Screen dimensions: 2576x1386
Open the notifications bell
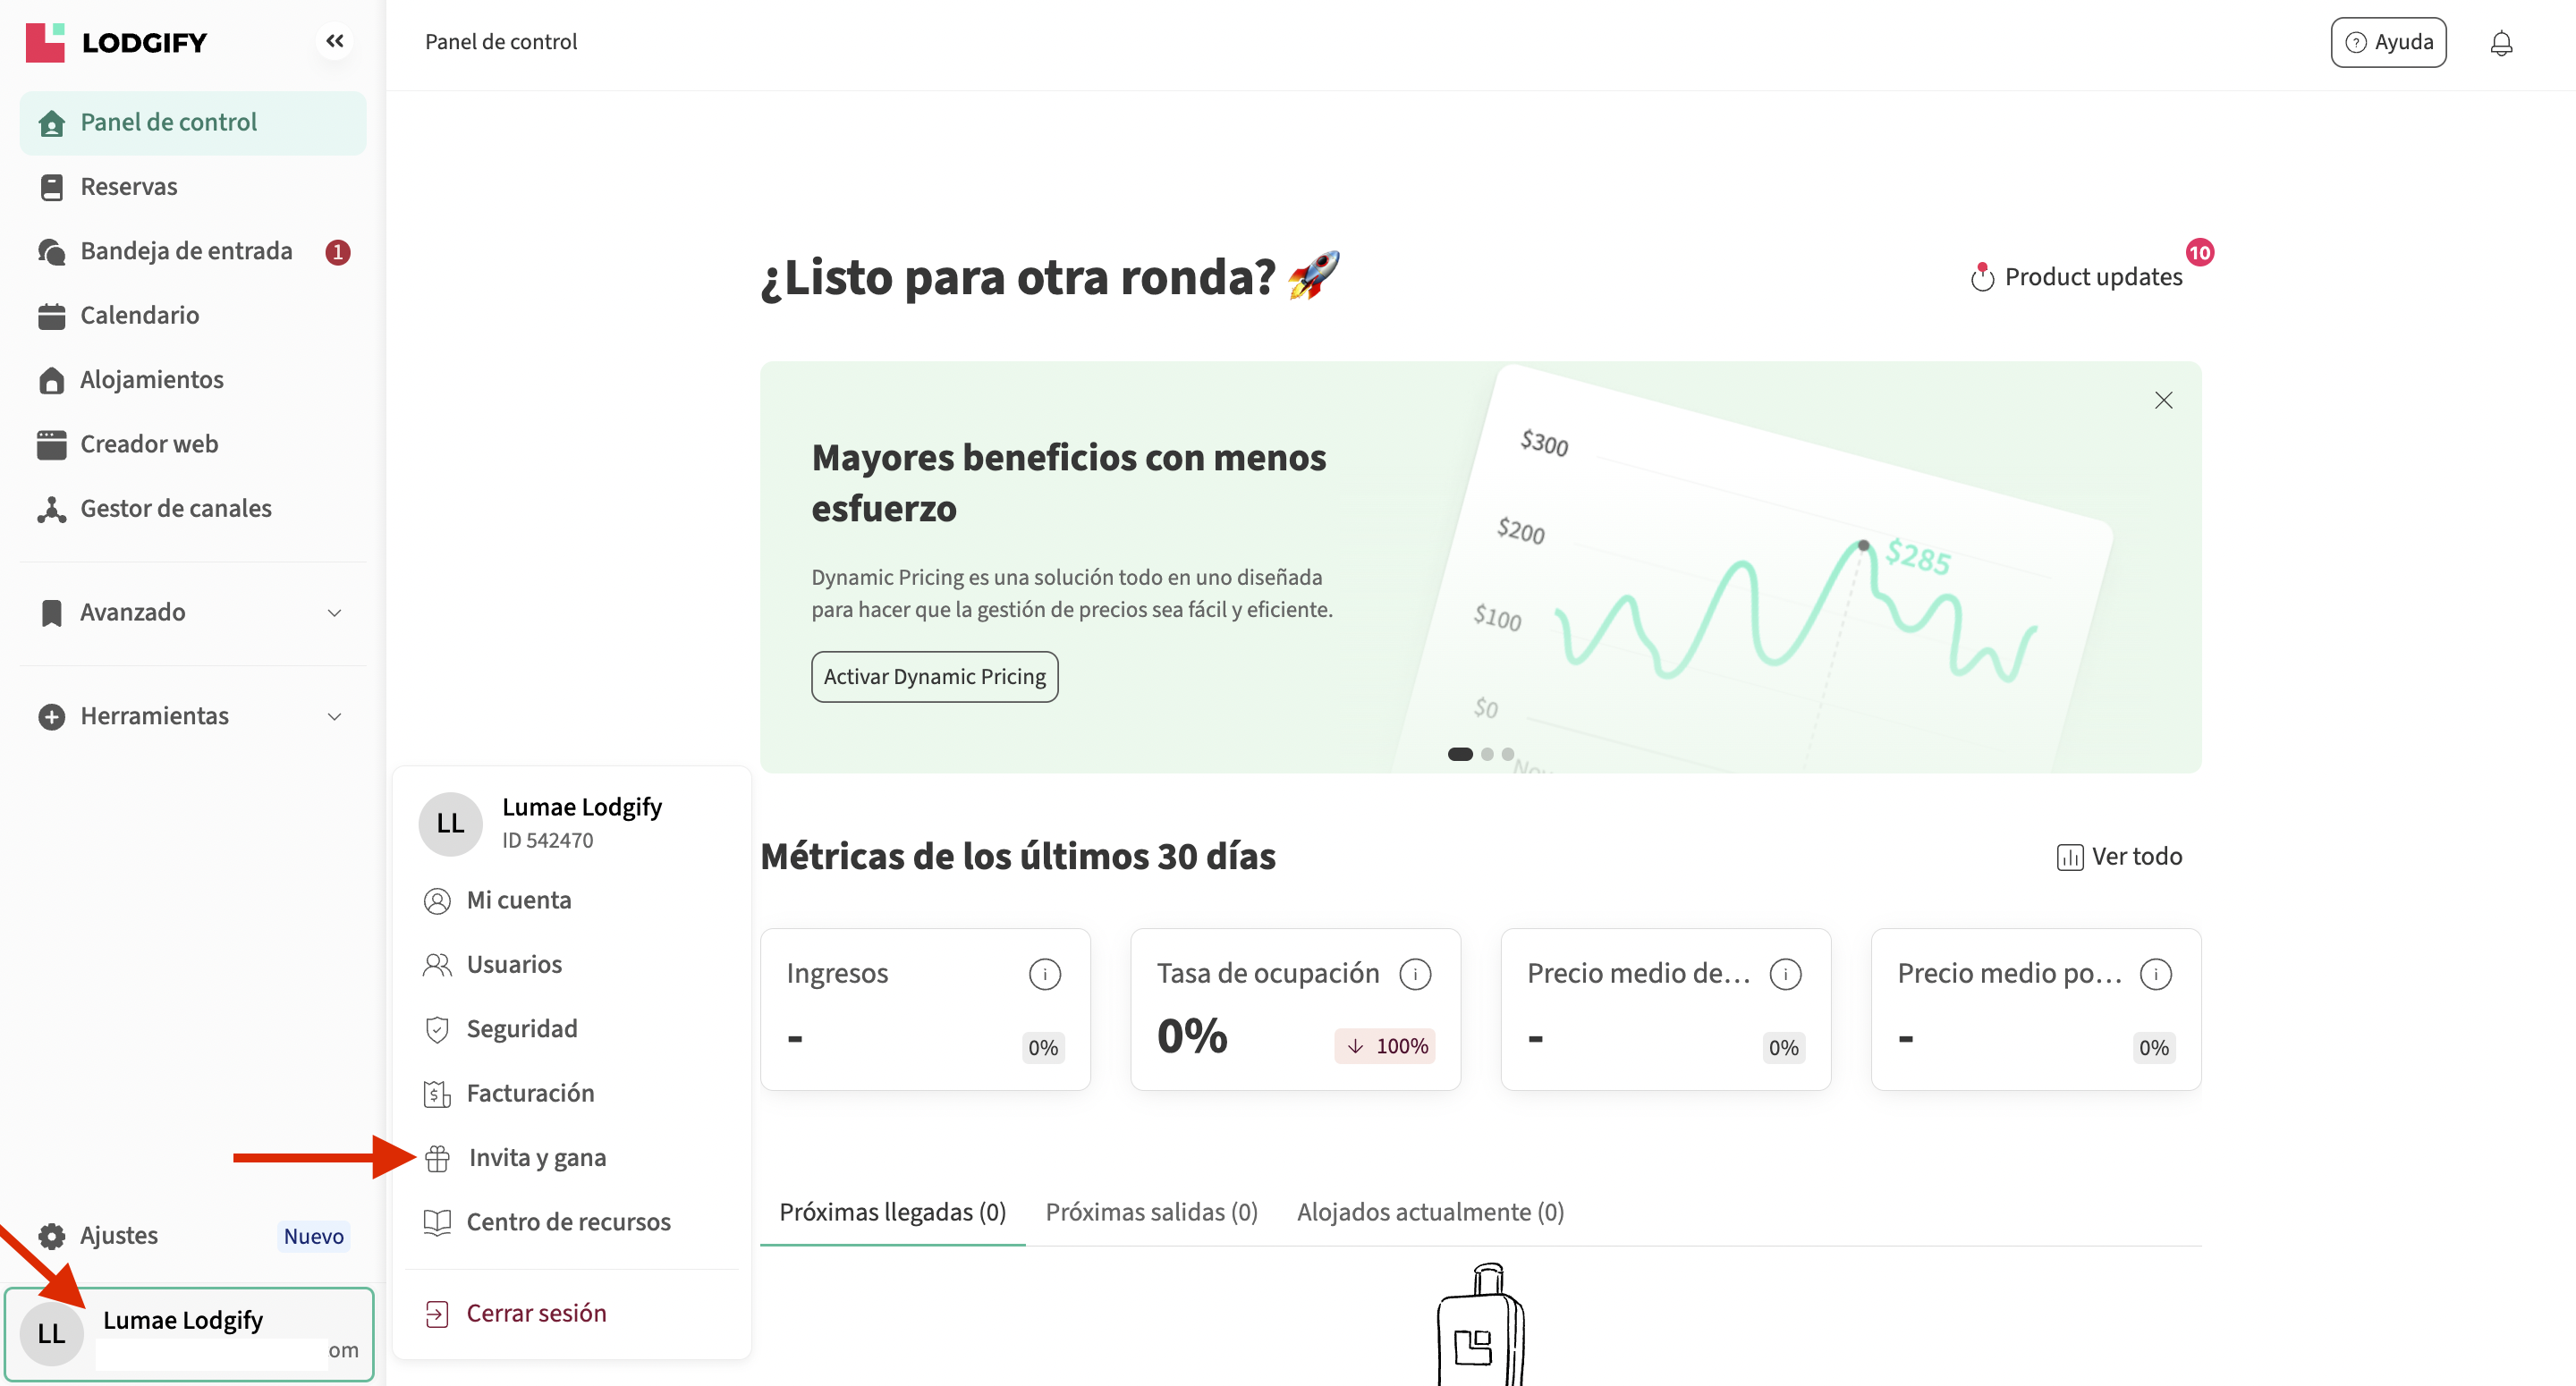[x=2500, y=43]
